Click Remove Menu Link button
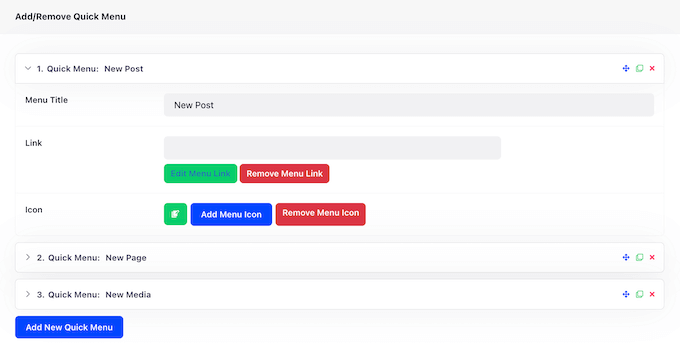Viewport: 680px width, 360px height. tap(284, 173)
